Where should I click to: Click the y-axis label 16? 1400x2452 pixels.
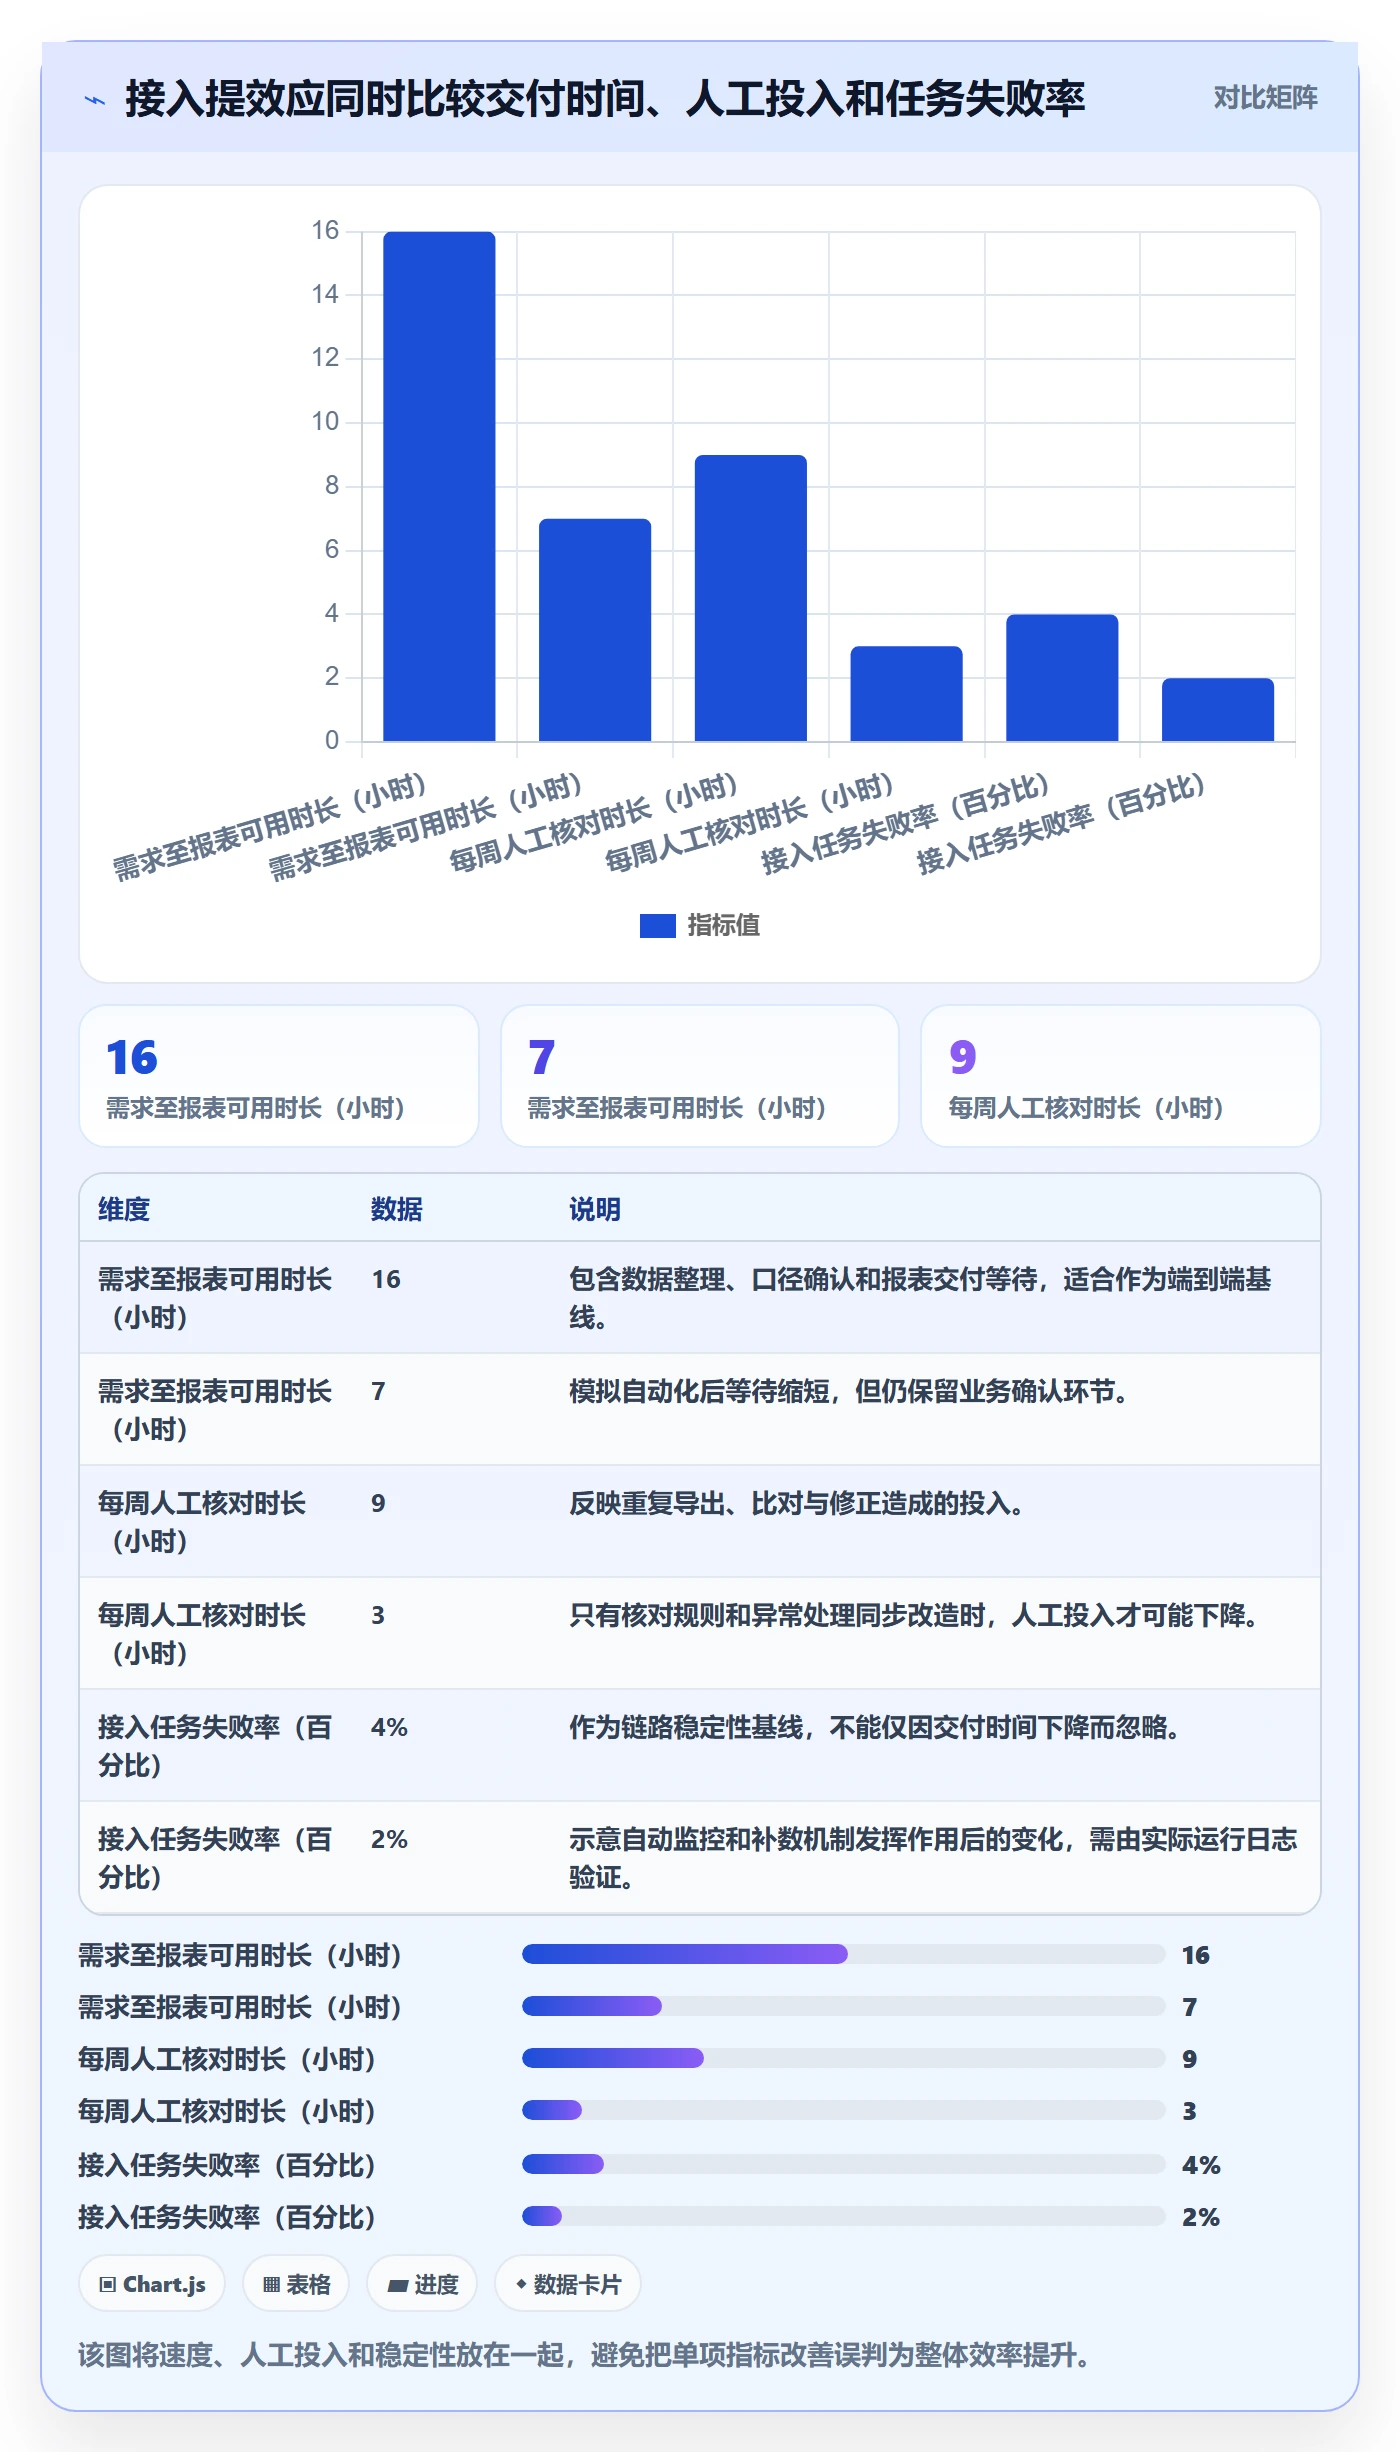(x=325, y=230)
